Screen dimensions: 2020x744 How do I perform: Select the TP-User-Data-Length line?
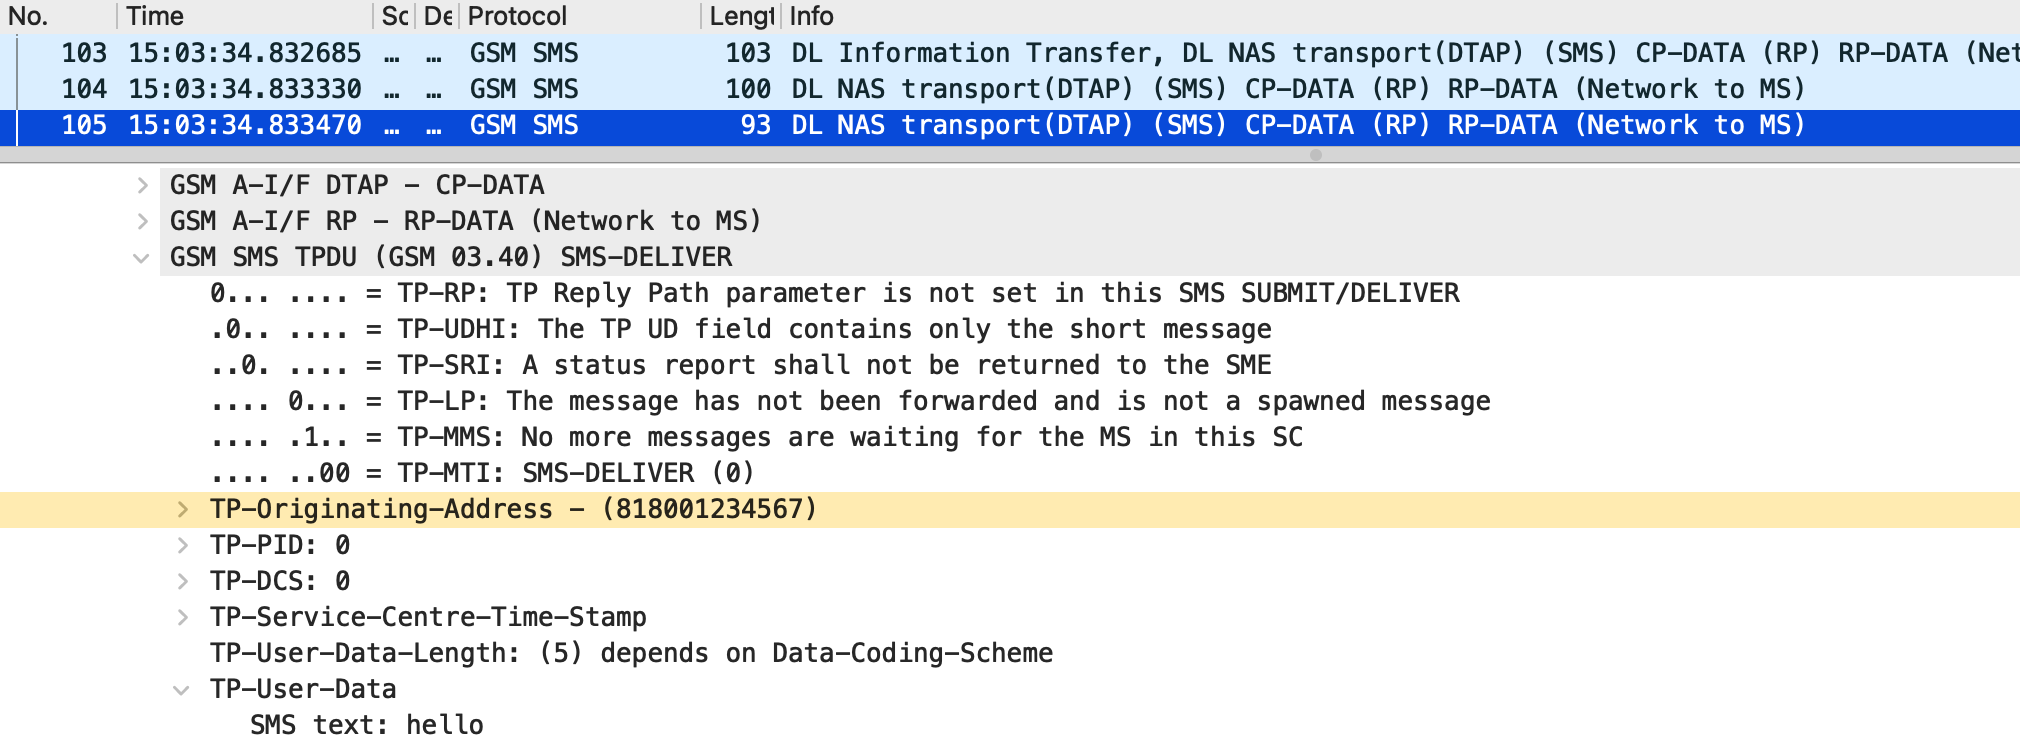(630, 654)
